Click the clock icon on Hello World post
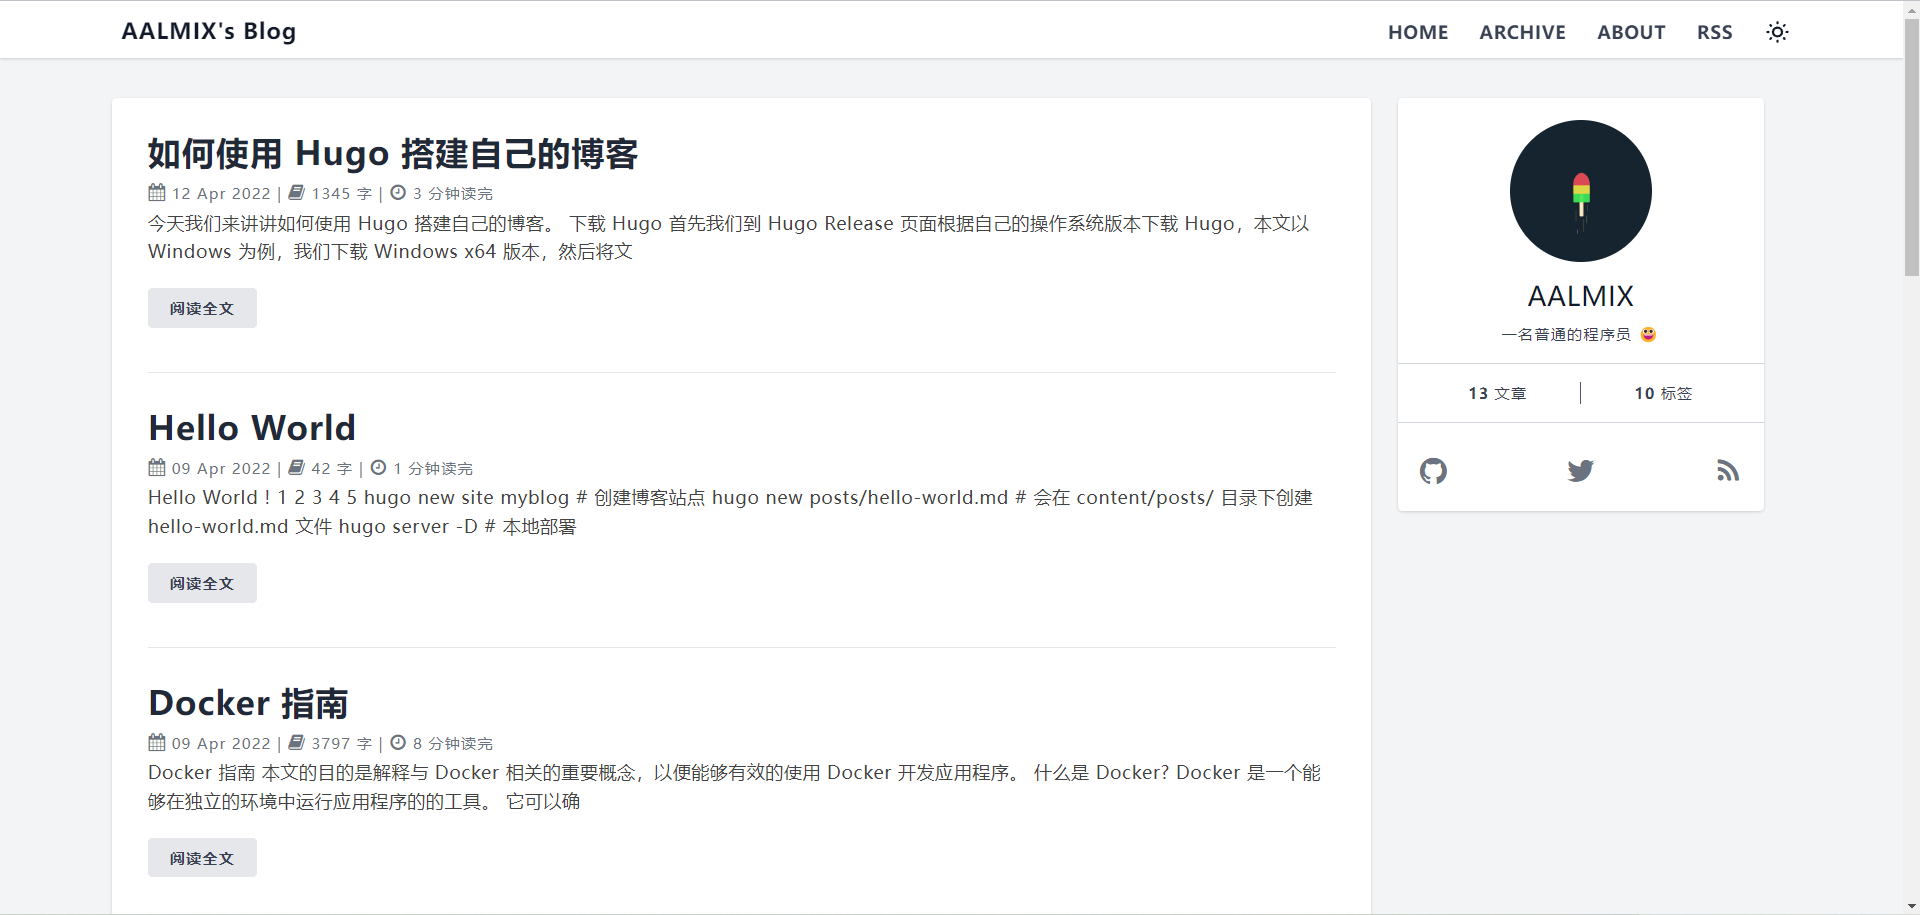Screen dimensions: 1920x915 click(378, 468)
